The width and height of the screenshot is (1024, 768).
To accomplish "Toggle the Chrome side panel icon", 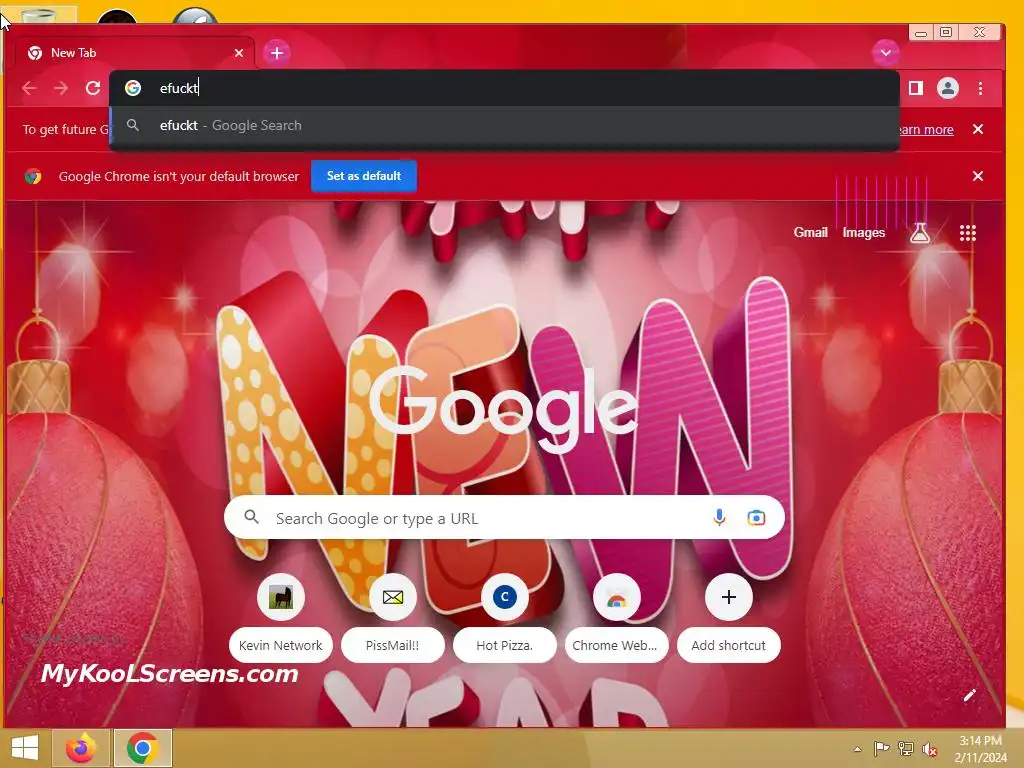I will click(x=916, y=88).
